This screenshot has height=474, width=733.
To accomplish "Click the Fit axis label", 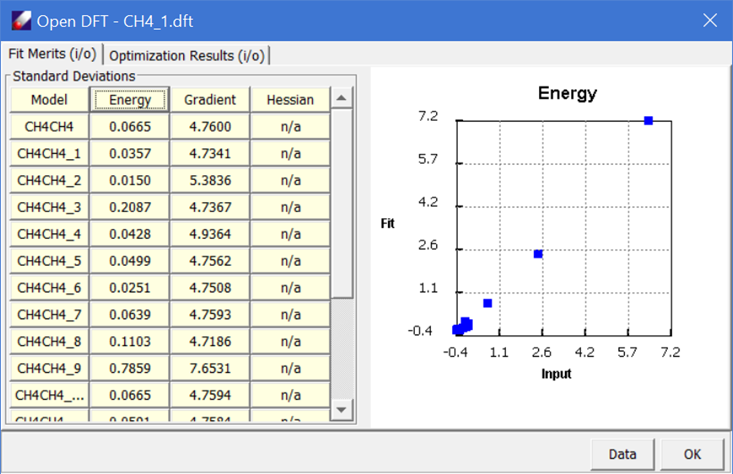I will [388, 223].
